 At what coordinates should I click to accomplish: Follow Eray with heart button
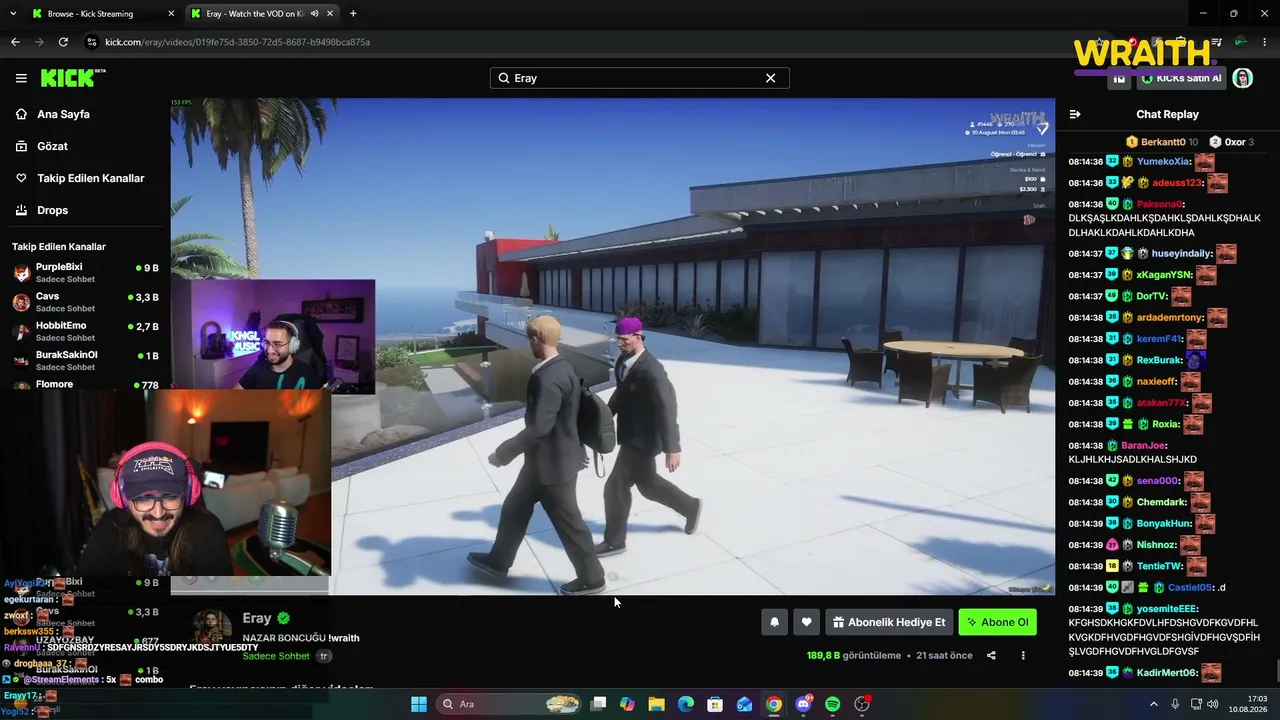[806, 622]
